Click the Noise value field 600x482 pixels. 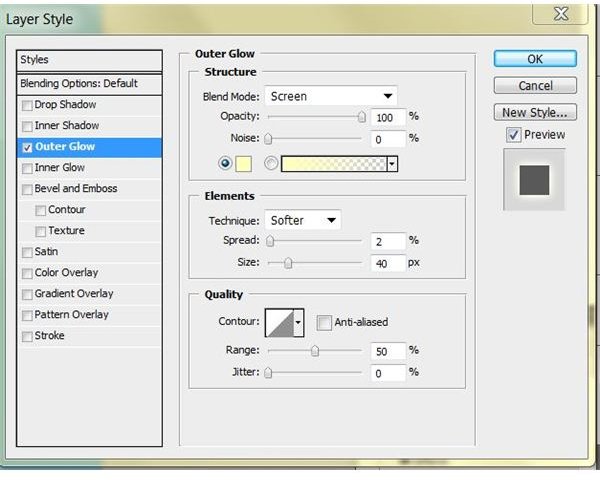tap(388, 139)
